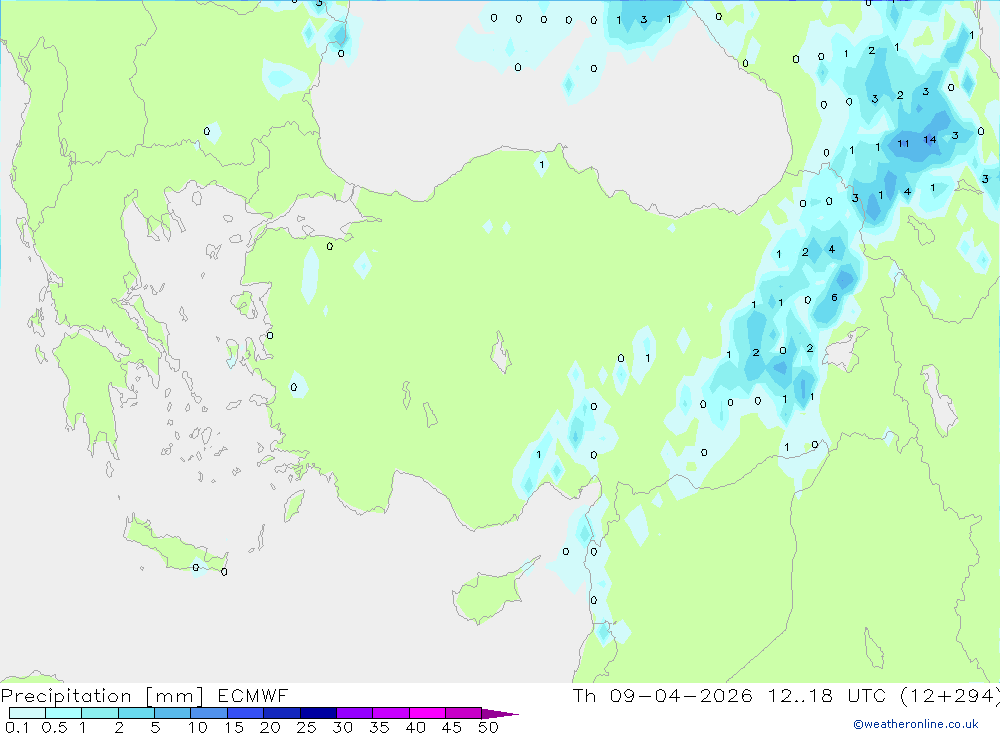This screenshot has width=1000, height=733.
Task: Open the weatheronline.co.uk copyright link
Action: (916, 724)
